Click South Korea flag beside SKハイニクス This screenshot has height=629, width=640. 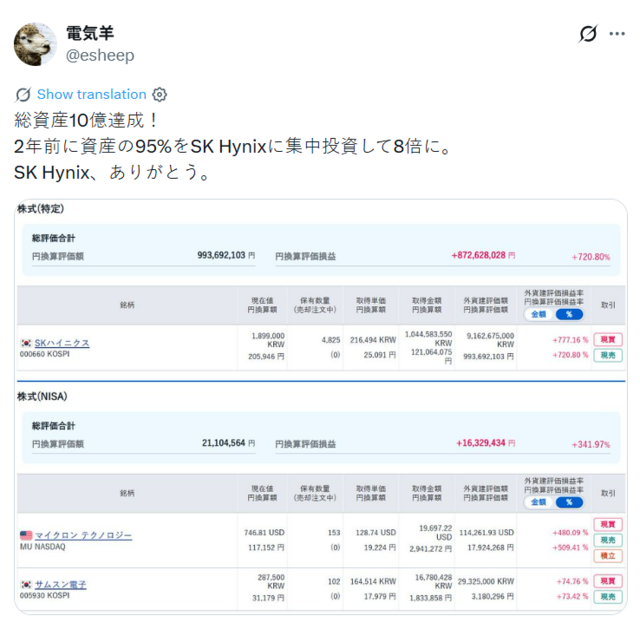(26, 343)
